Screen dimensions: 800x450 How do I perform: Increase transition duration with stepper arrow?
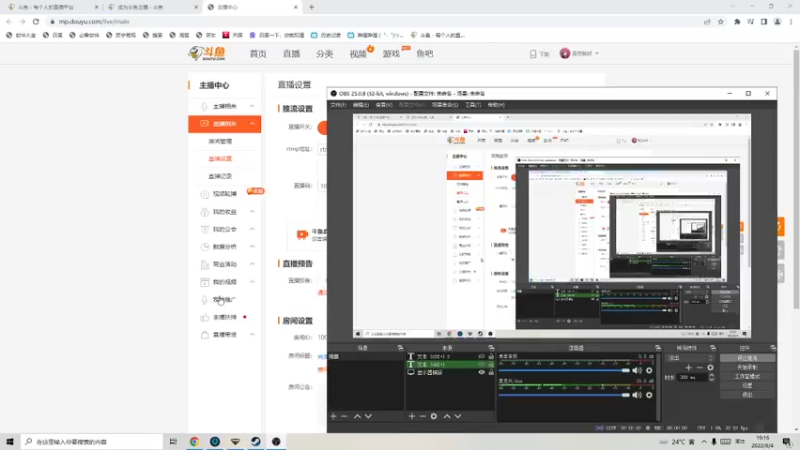pyautogui.click(x=711, y=375)
